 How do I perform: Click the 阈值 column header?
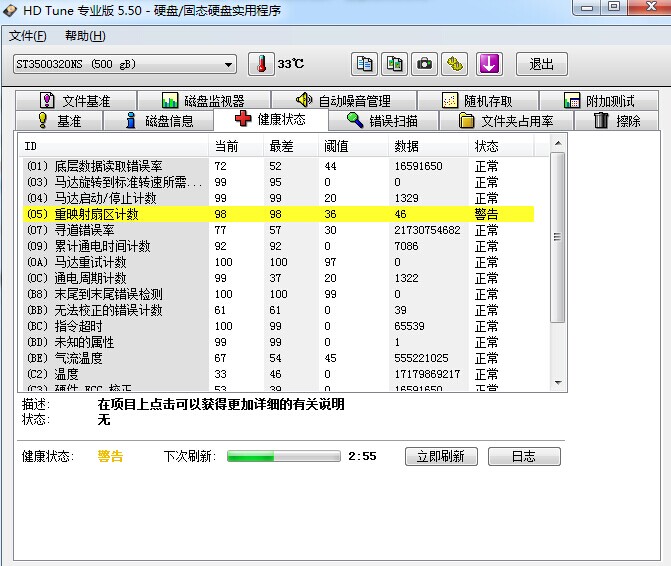coord(353,146)
